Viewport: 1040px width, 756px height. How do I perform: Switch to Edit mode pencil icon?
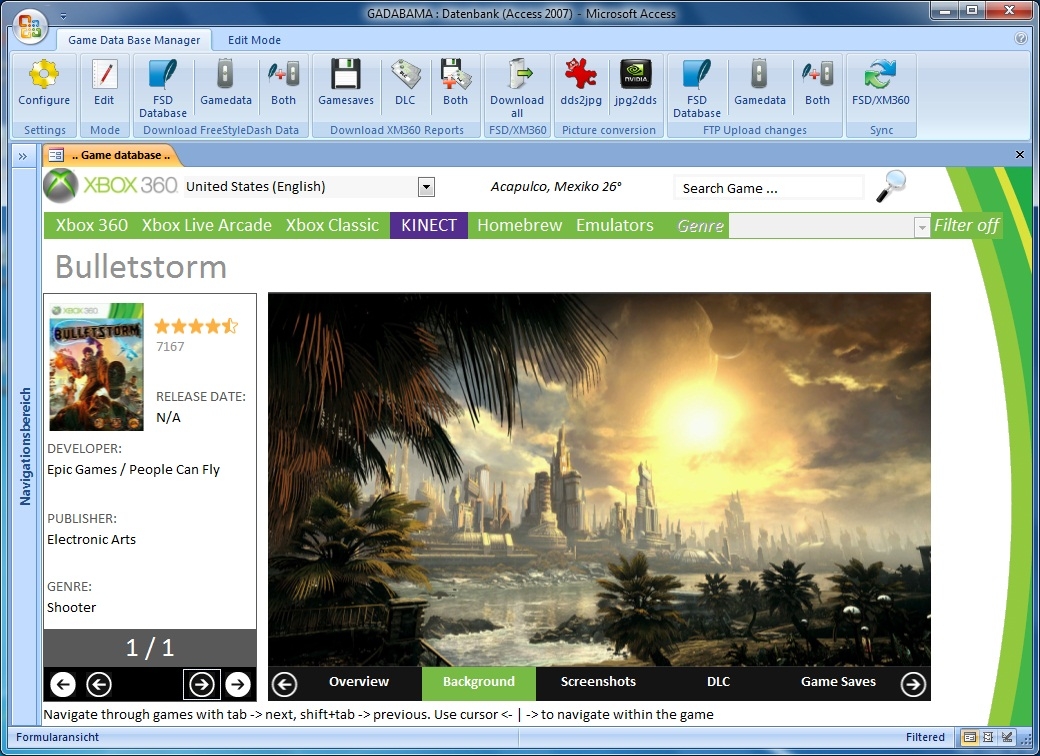tap(103, 83)
